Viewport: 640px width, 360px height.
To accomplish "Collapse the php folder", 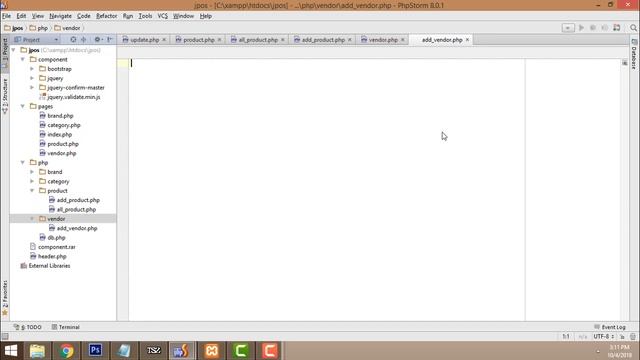I will pos(23,162).
